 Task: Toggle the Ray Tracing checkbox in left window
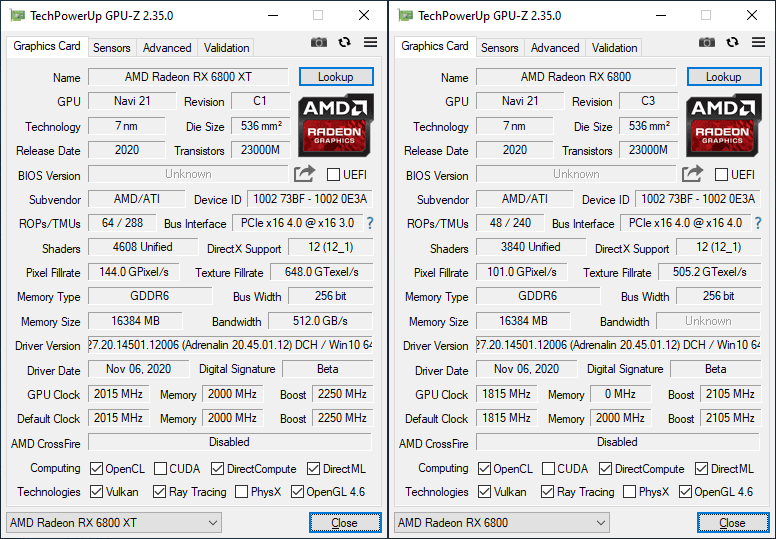[160, 492]
